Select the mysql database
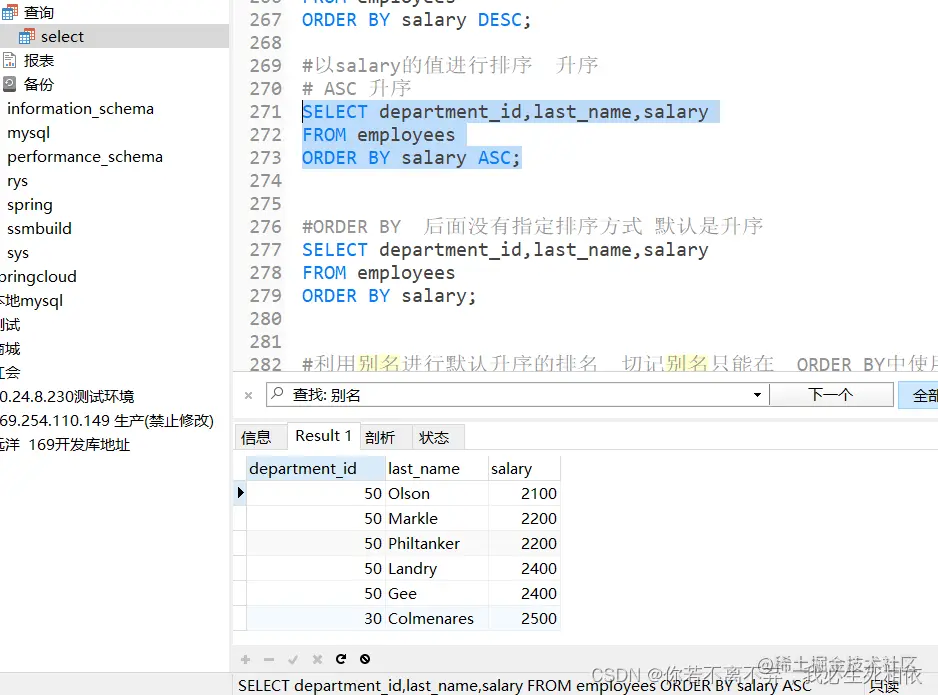Viewport: 938px width, 695px height. tap(28, 133)
